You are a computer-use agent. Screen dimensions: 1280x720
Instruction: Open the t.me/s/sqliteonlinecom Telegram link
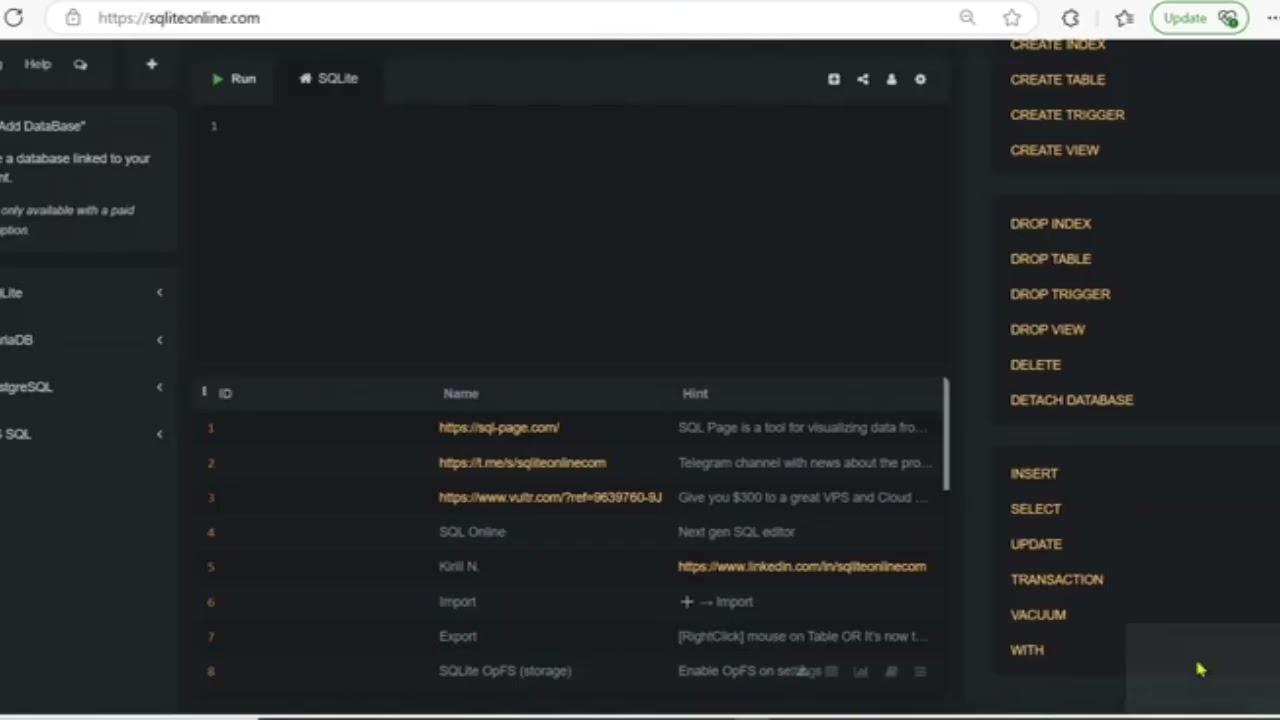522,462
